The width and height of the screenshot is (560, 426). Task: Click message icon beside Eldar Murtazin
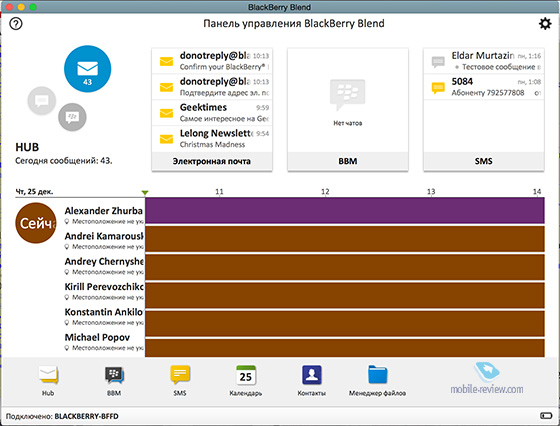click(438, 61)
